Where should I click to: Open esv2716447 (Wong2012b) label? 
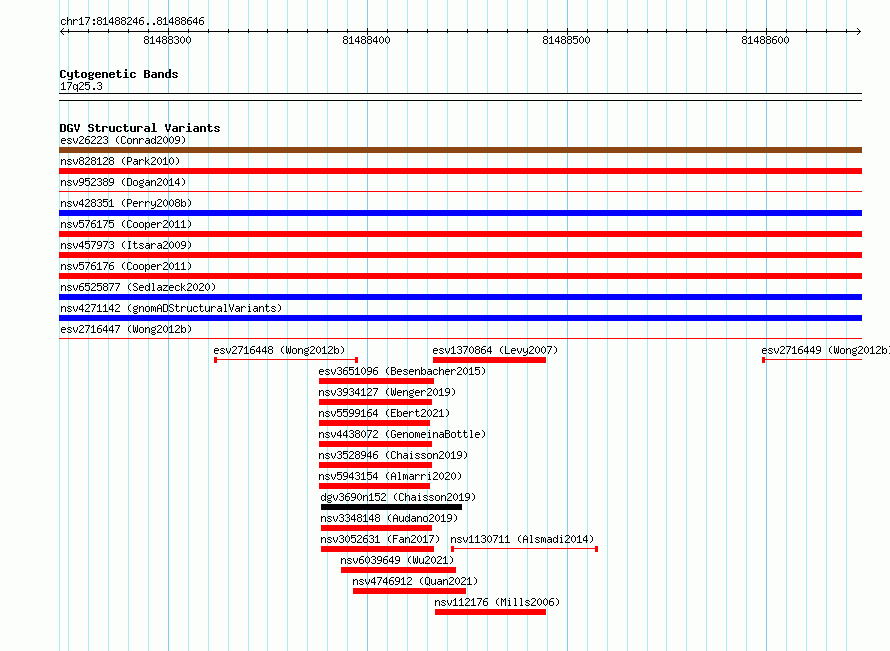point(126,329)
